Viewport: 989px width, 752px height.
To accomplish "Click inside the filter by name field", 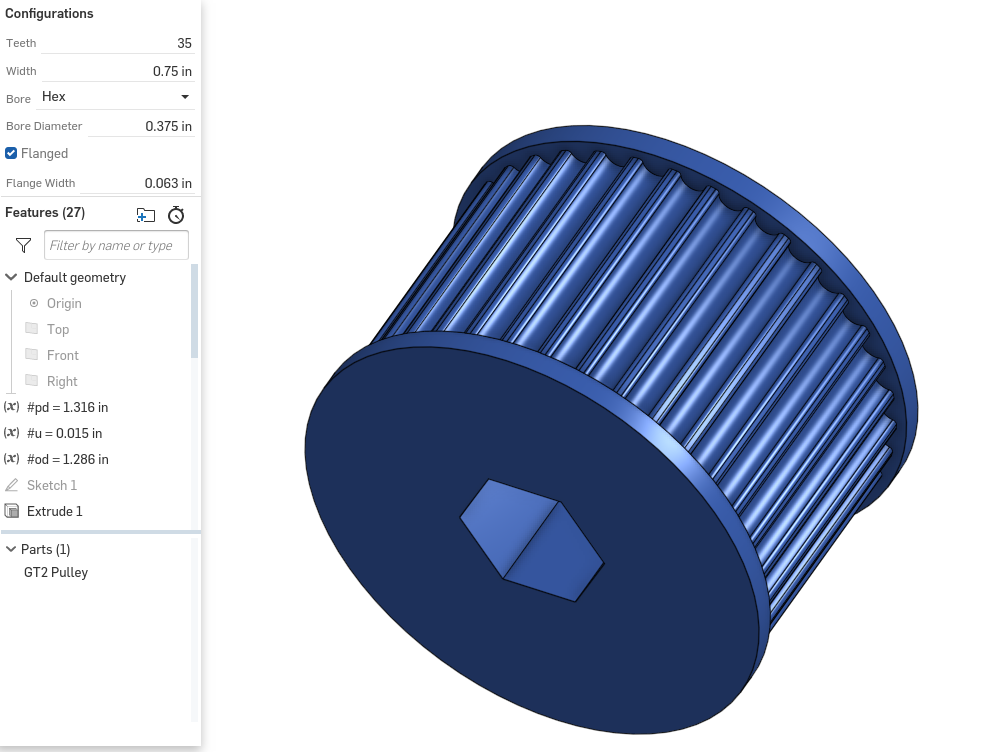I will [116, 244].
